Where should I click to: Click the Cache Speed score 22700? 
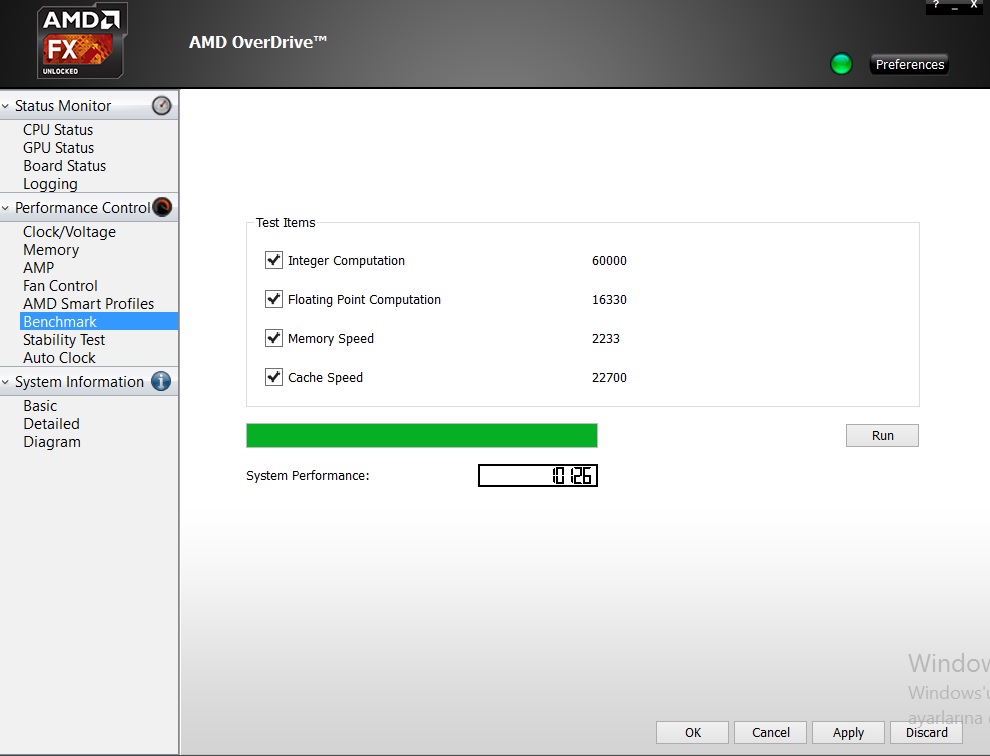pos(609,378)
